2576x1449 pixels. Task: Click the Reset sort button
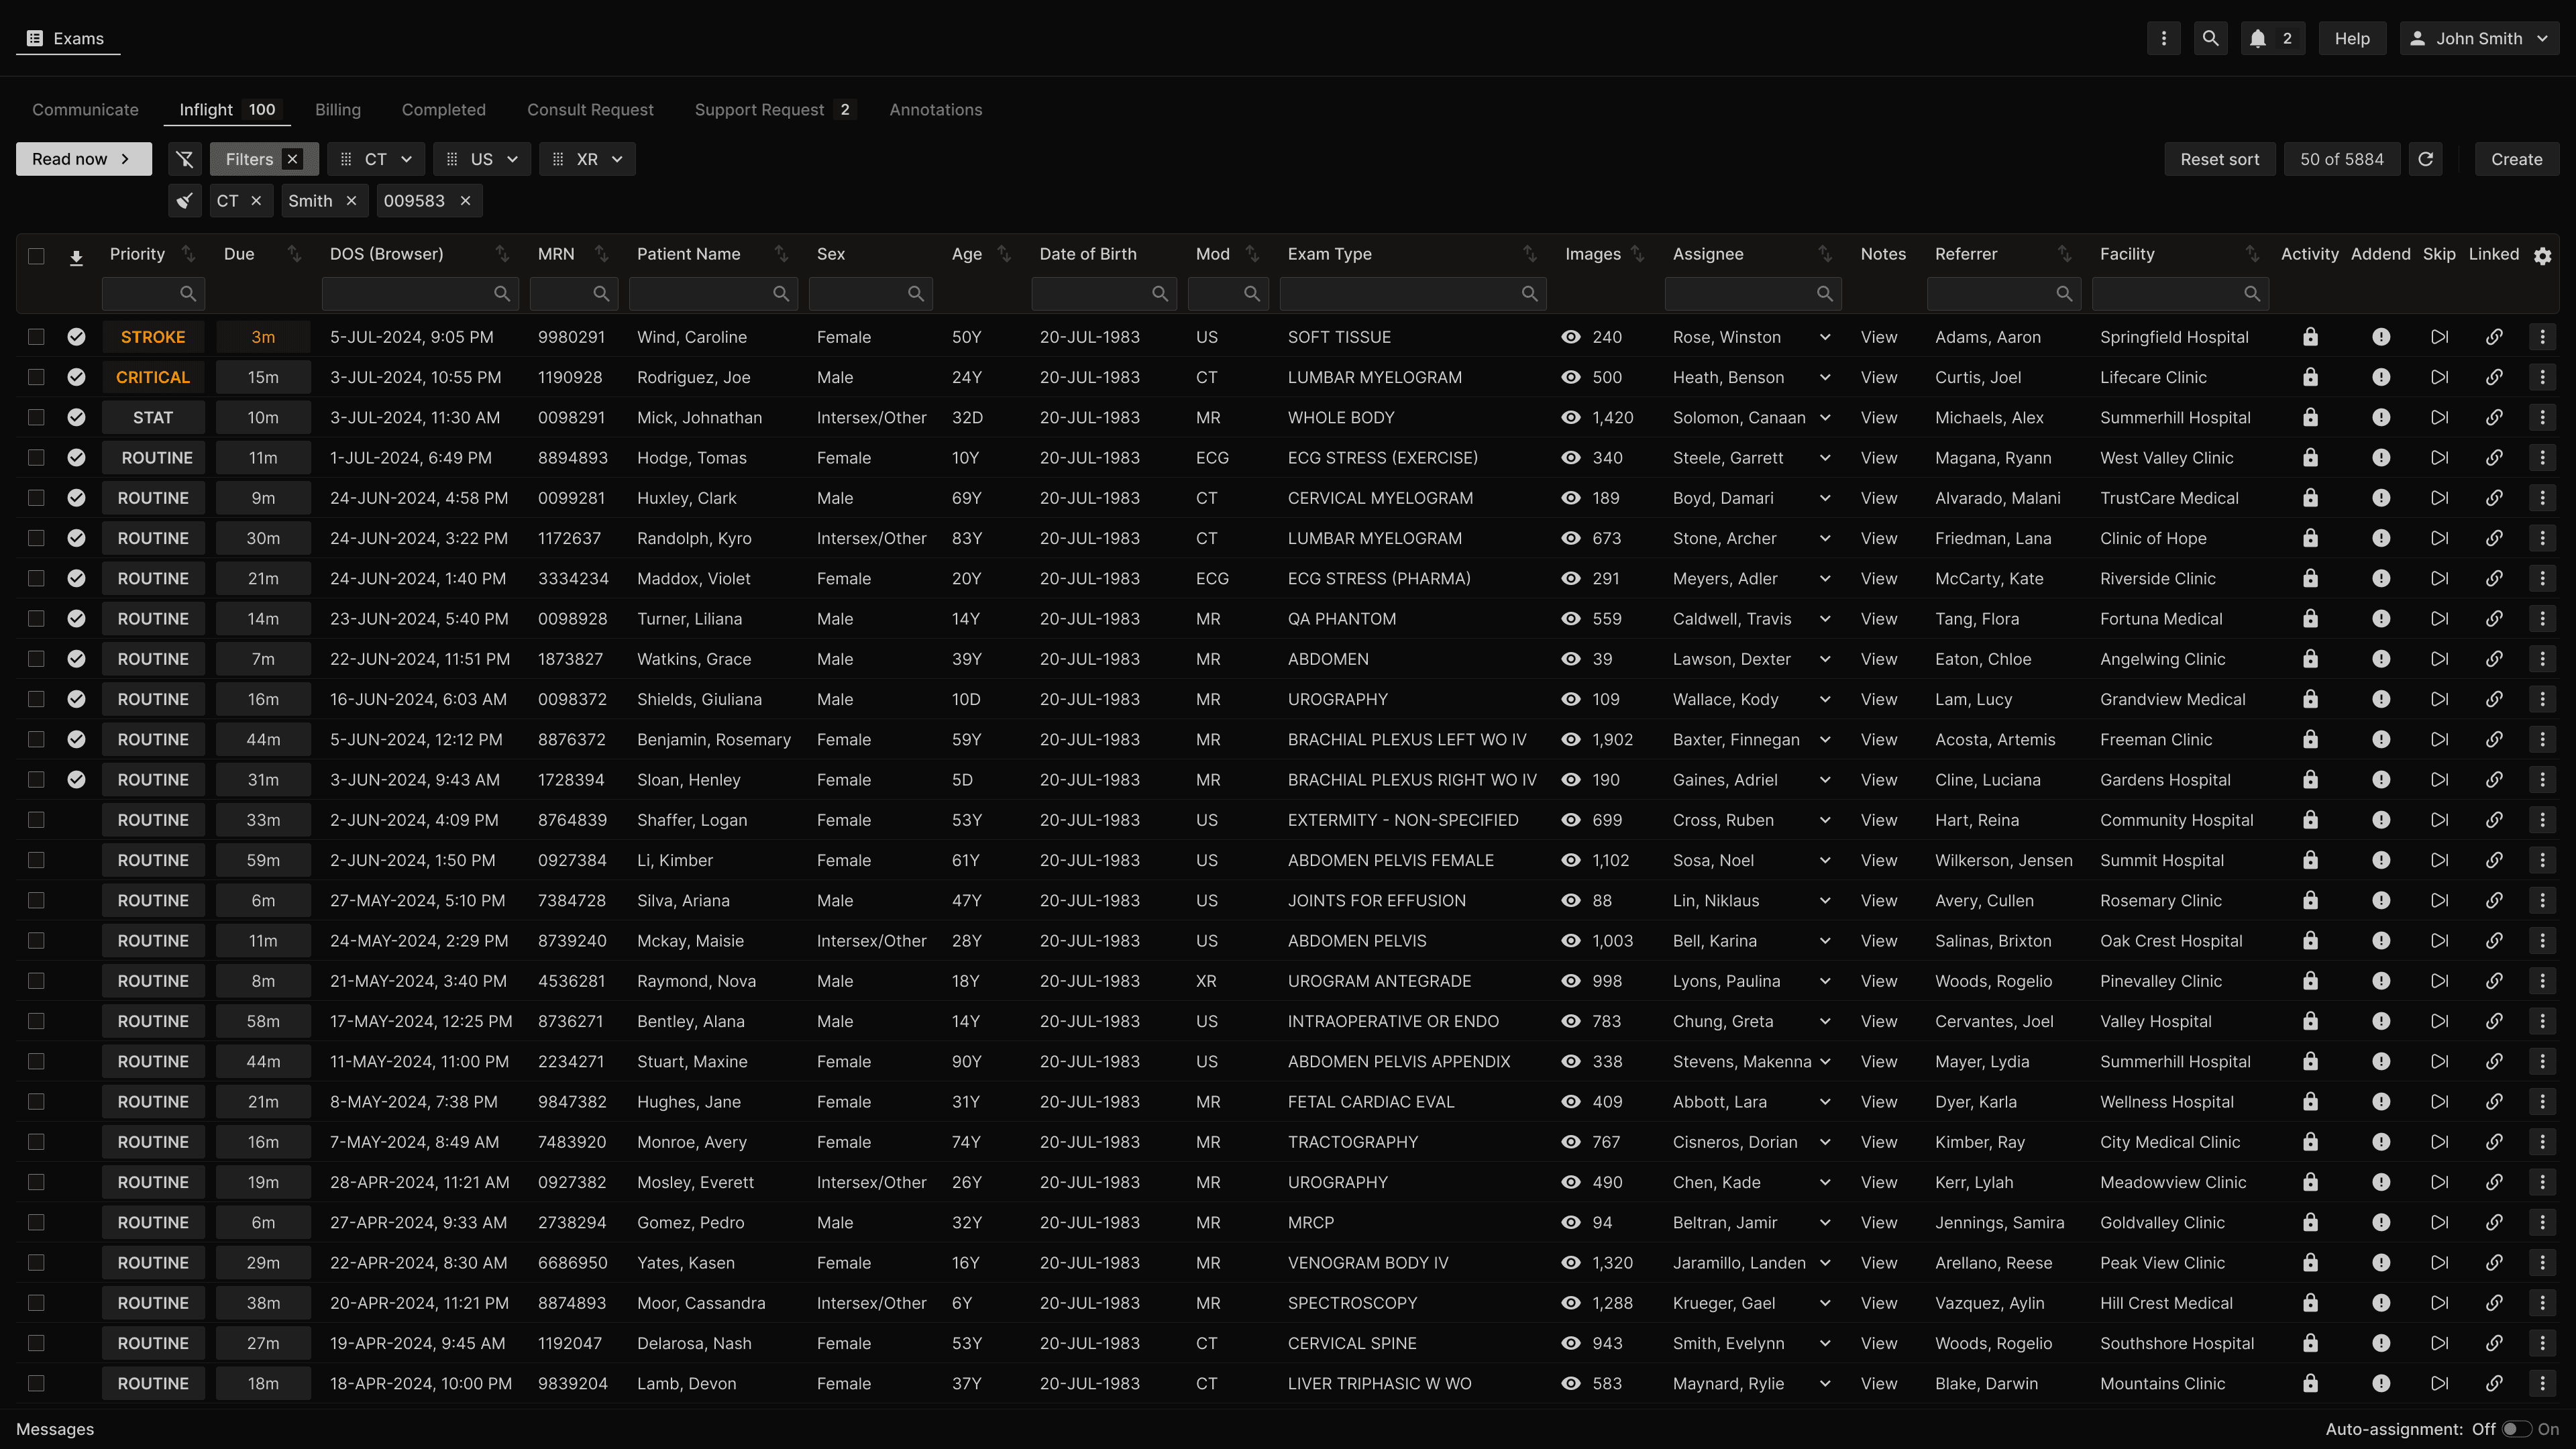click(2219, 159)
